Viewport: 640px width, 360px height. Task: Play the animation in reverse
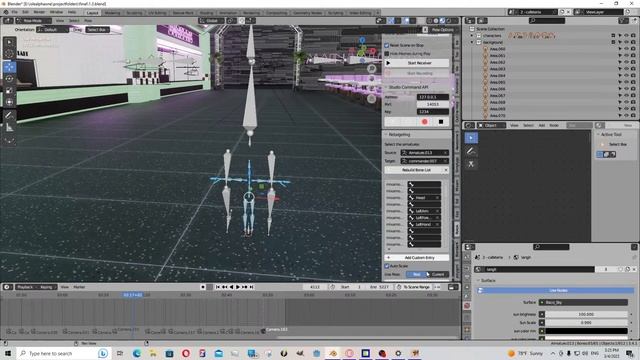click(231, 287)
